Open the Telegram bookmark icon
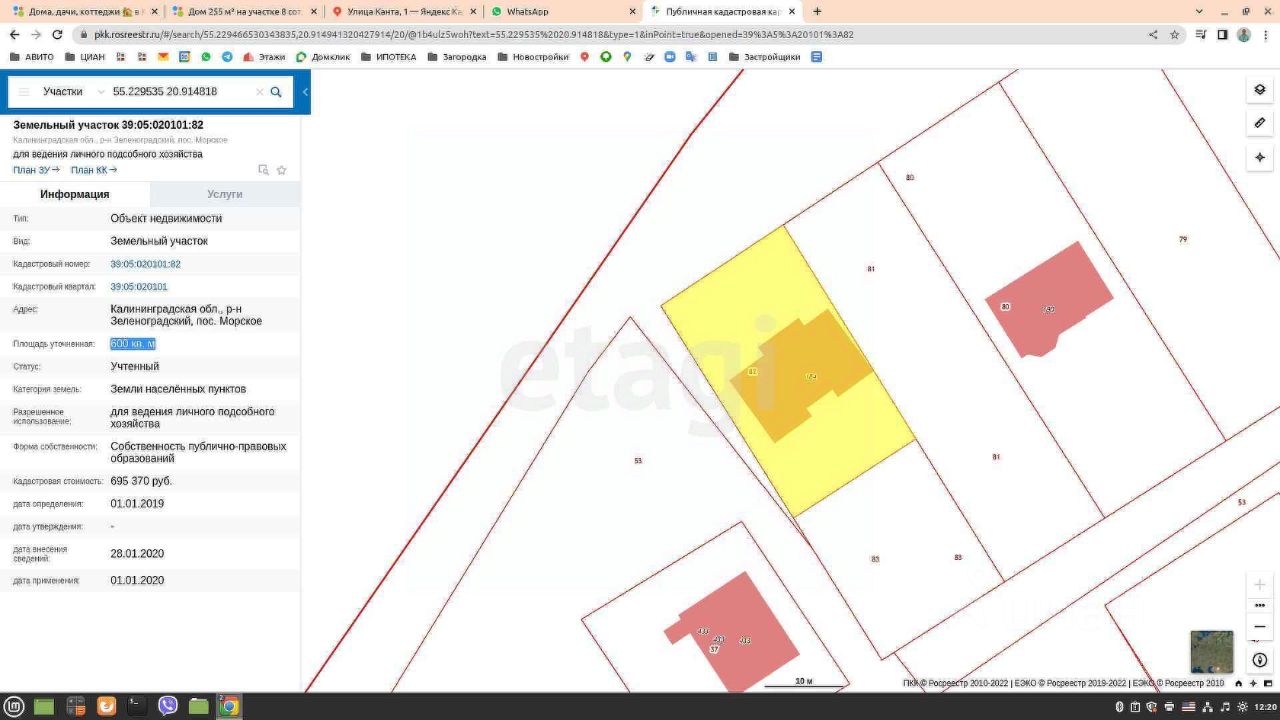Screen dimensions: 1280x720 (227, 57)
